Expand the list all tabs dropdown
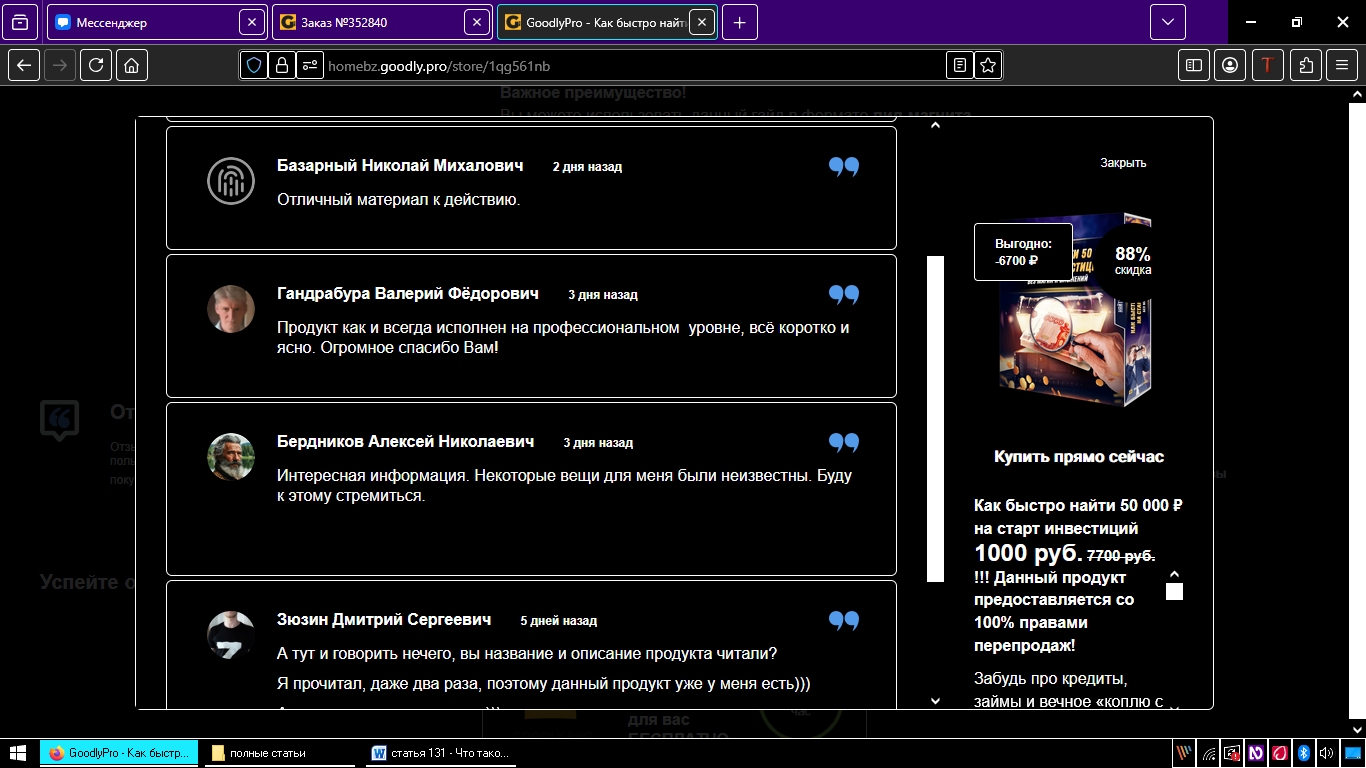The height and width of the screenshot is (768, 1366). (1167, 22)
